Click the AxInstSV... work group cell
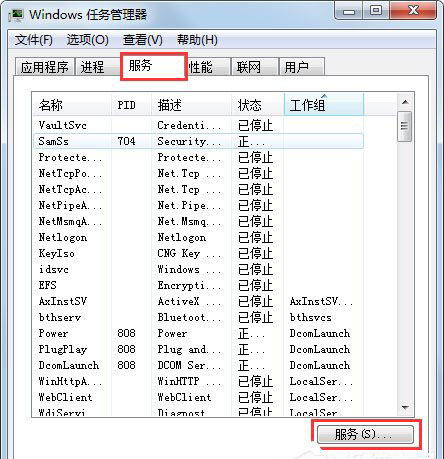The image size is (444, 459). coord(321,302)
